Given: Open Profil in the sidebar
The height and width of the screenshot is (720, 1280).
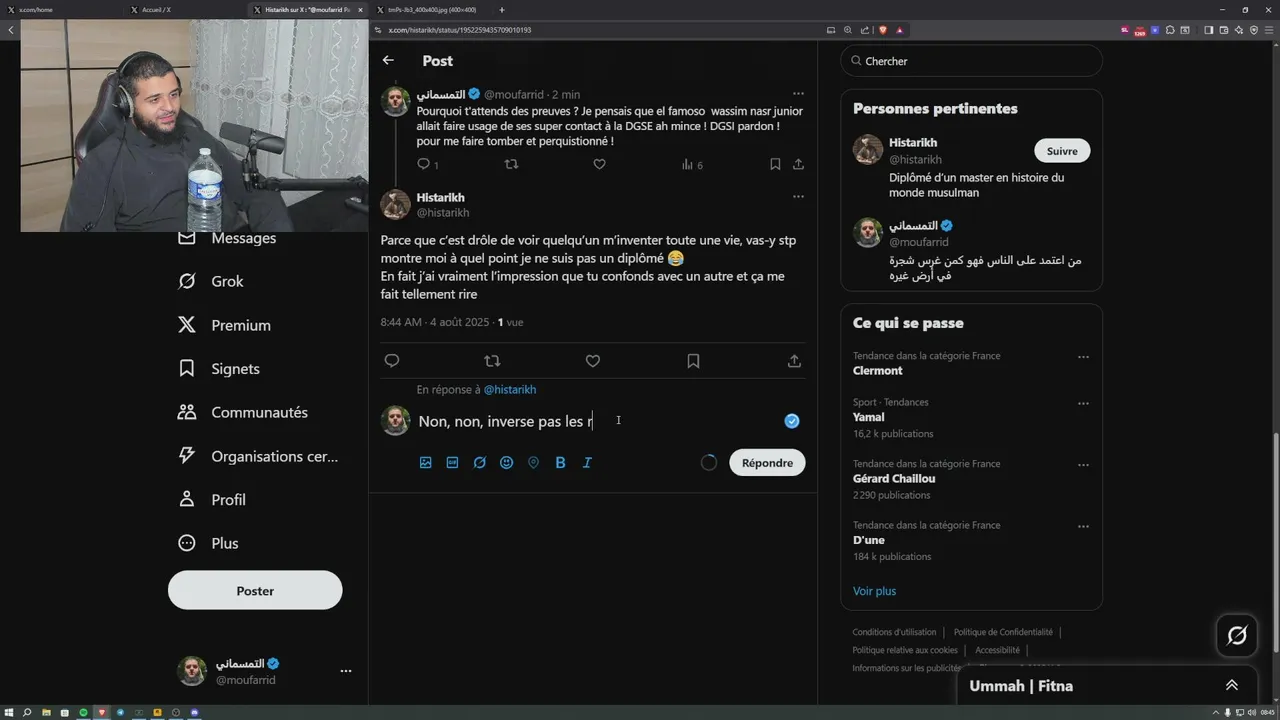Looking at the screenshot, I should tap(212, 499).
